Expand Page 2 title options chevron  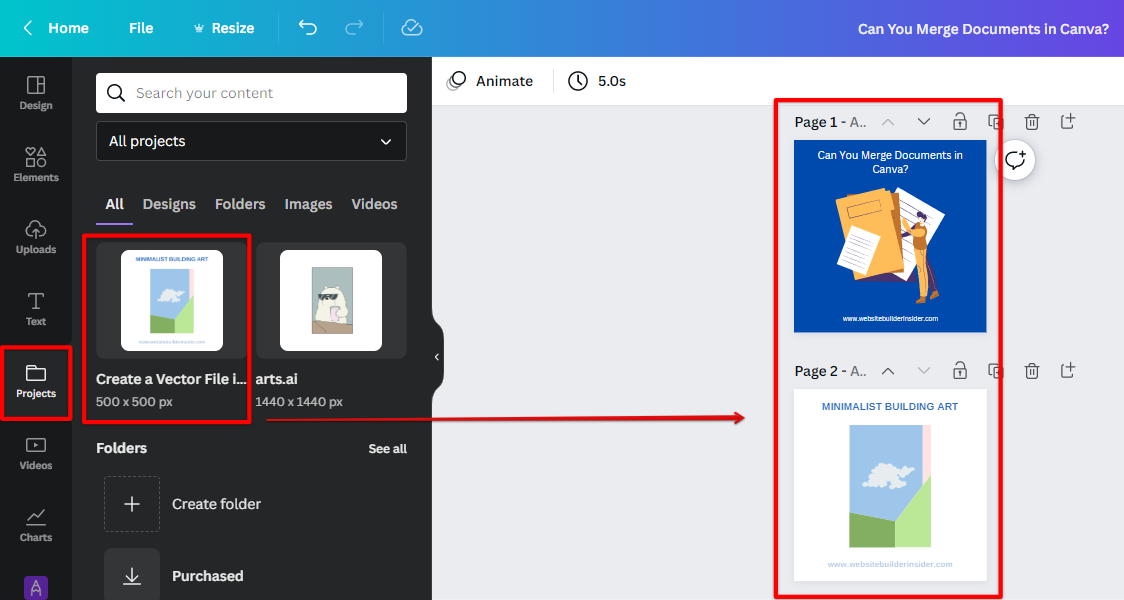(924, 370)
